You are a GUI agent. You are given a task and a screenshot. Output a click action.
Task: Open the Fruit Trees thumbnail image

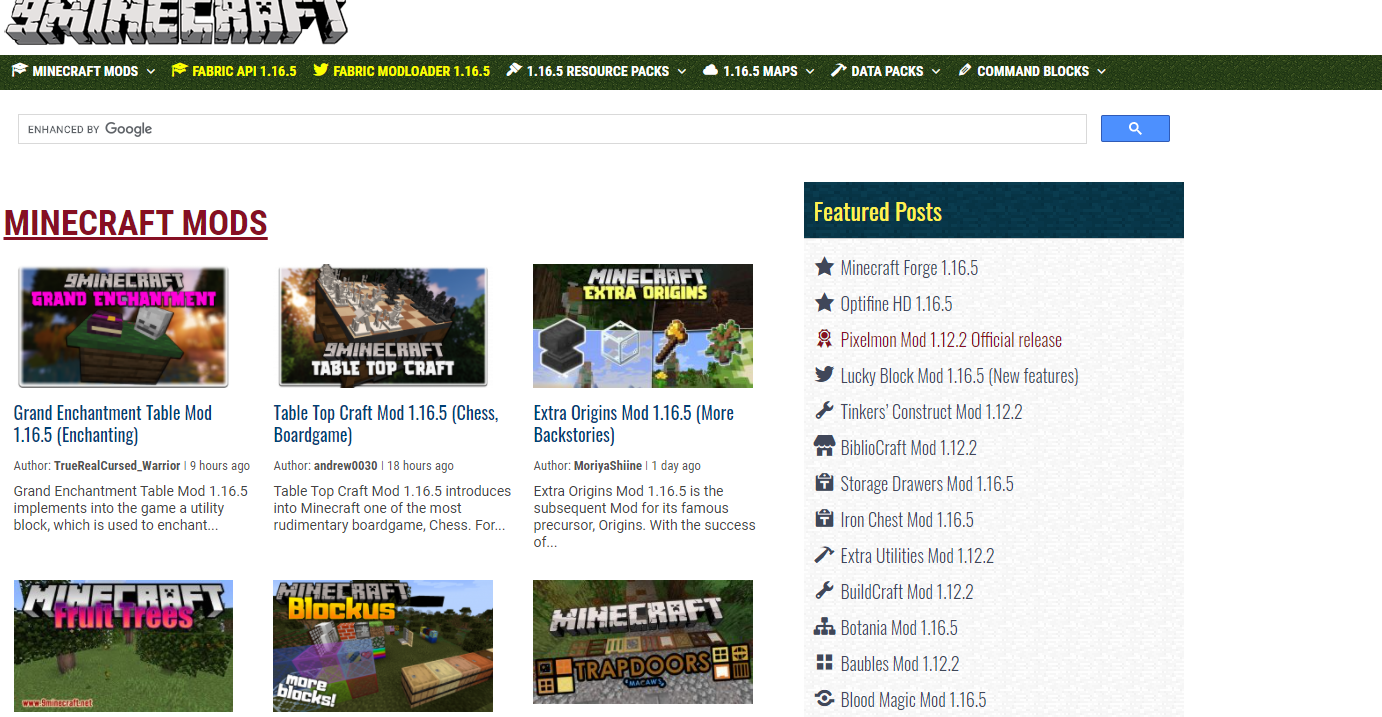pos(123,646)
